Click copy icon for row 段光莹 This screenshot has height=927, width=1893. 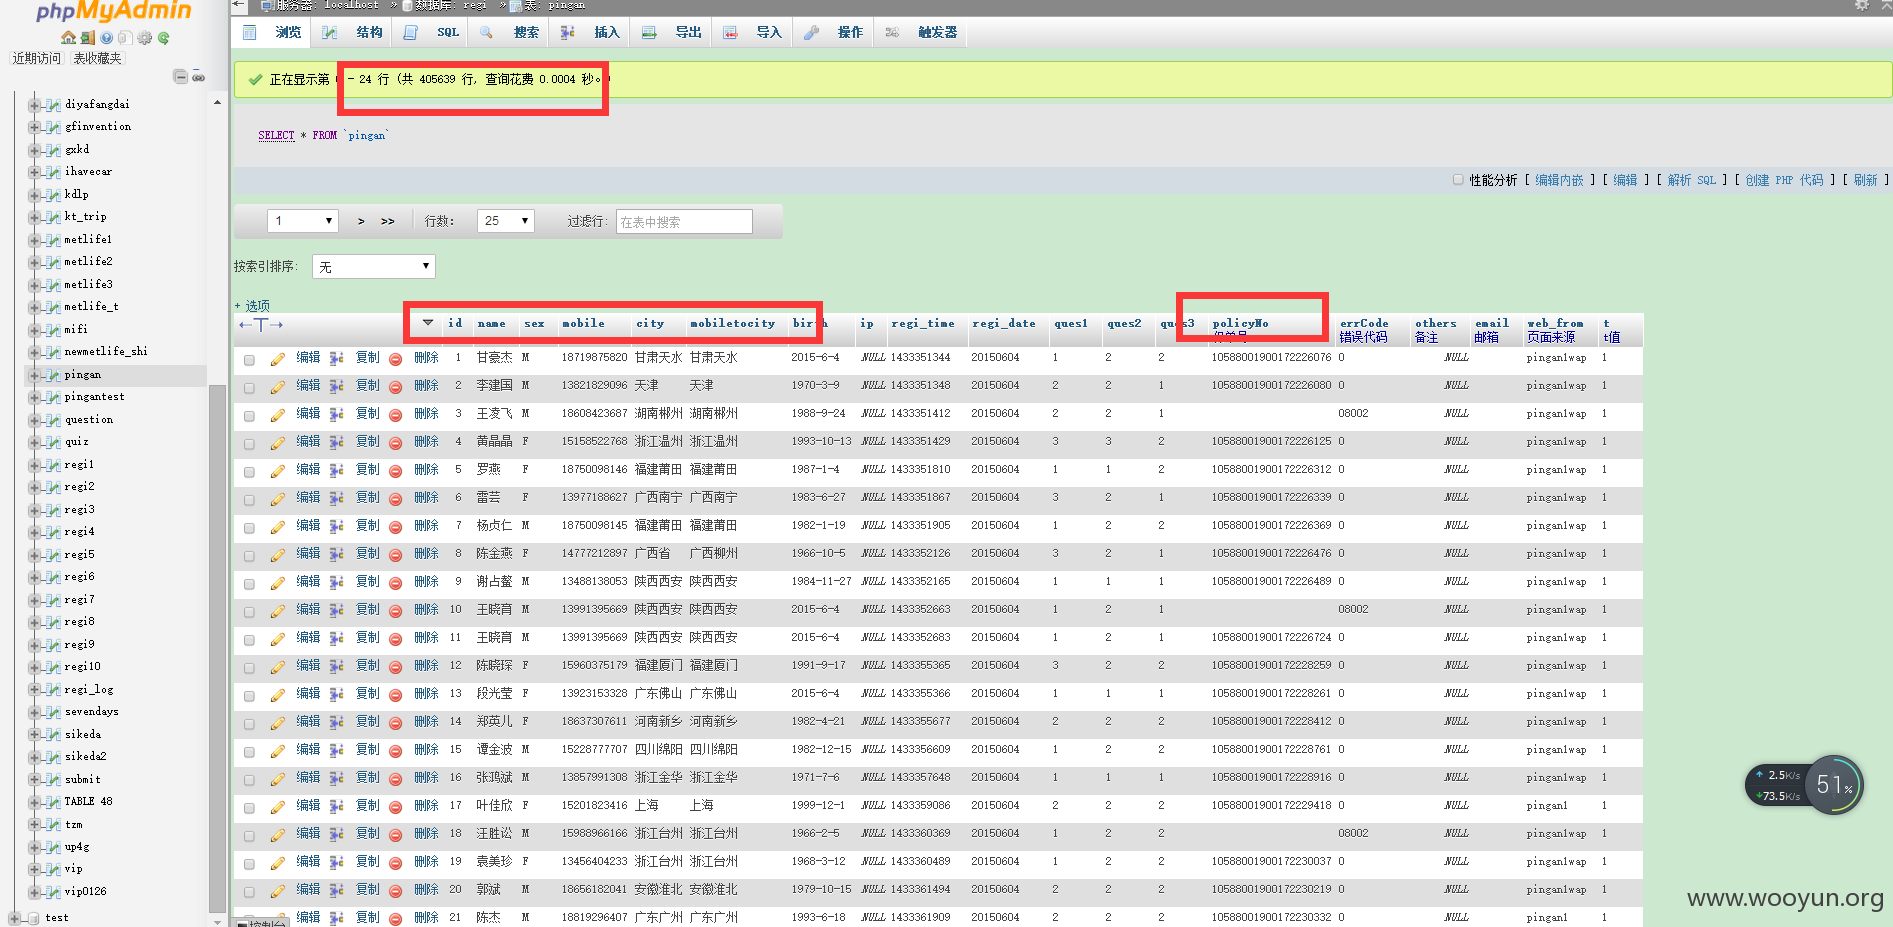click(337, 694)
